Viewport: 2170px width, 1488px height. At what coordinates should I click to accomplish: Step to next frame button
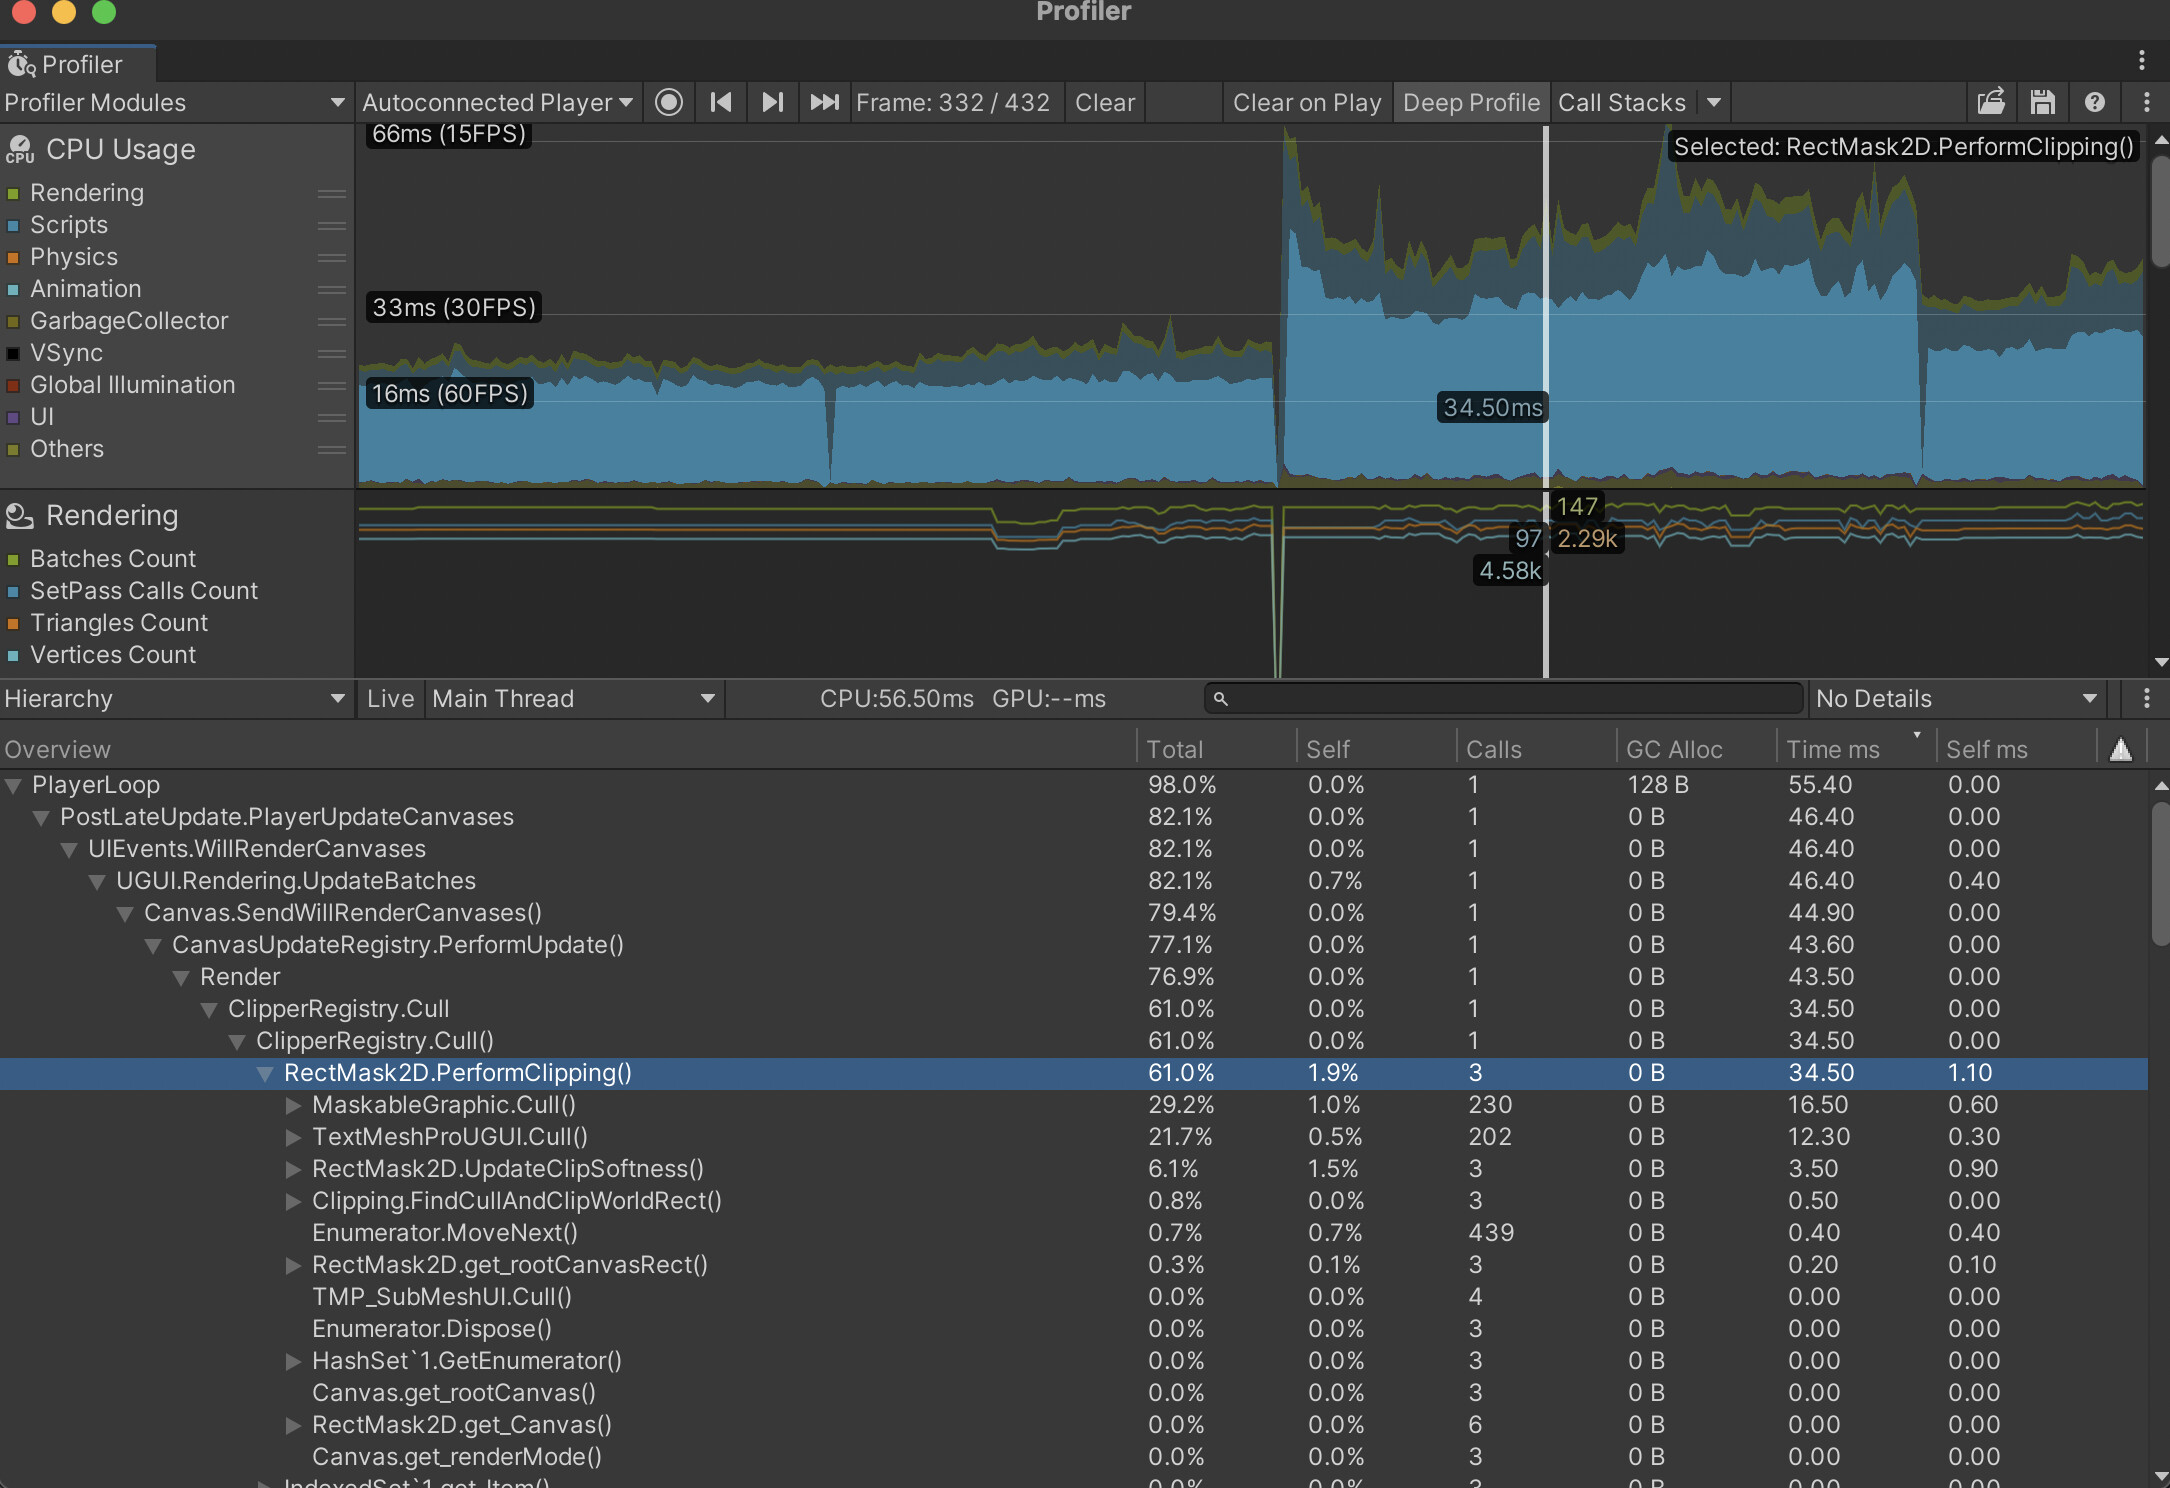(772, 103)
